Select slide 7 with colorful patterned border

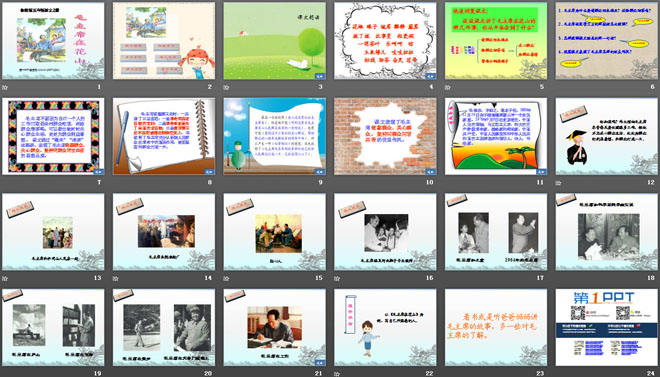point(53,136)
